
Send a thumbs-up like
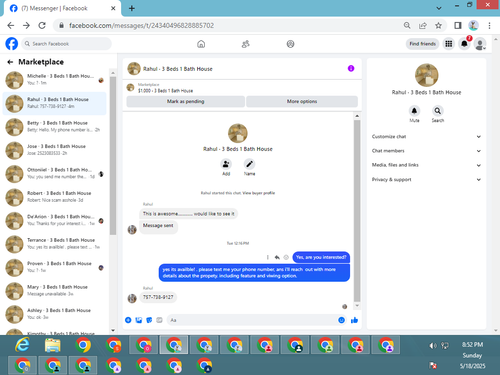(x=354, y=320)
